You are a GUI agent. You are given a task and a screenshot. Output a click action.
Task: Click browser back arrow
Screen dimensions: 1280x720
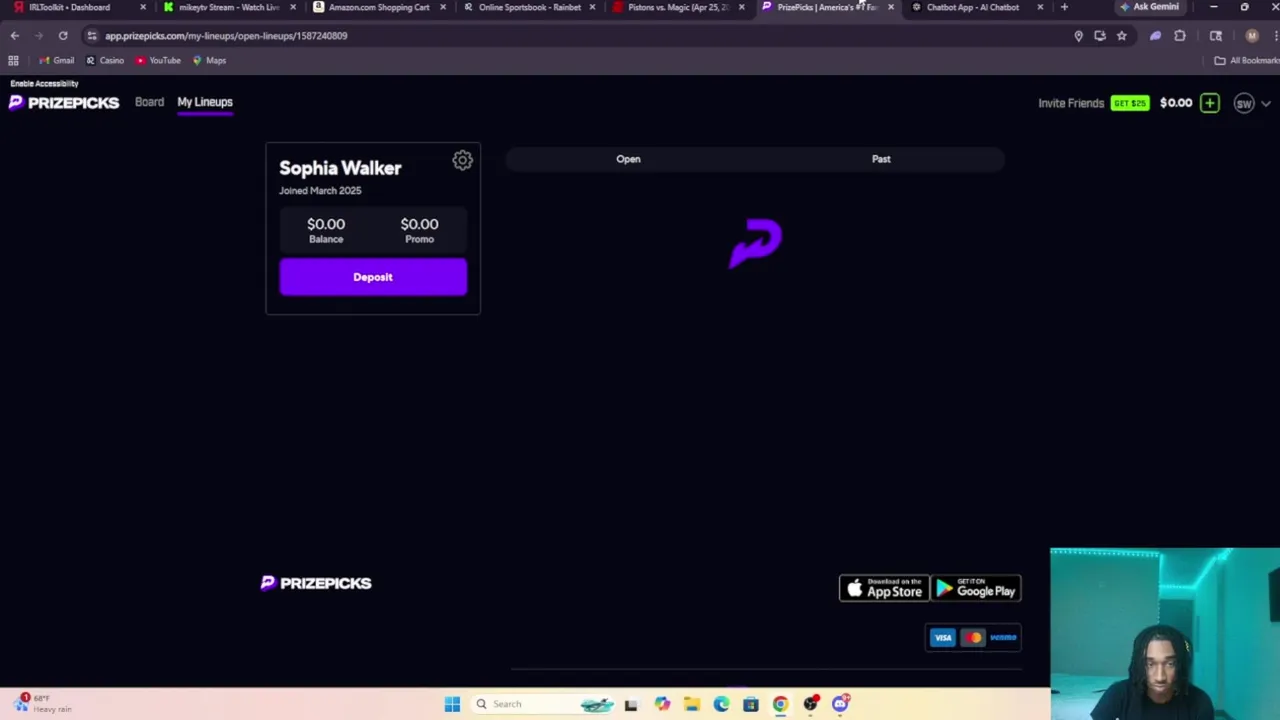tap(15, 36)
